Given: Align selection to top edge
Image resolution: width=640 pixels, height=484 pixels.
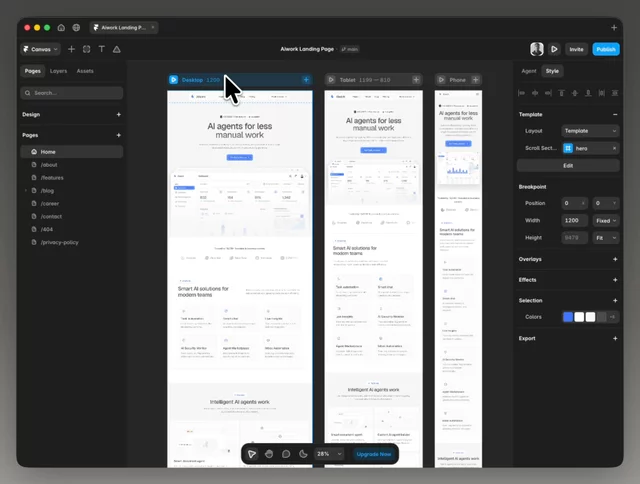Looking at the screenshot, I should tap(562, 93).
